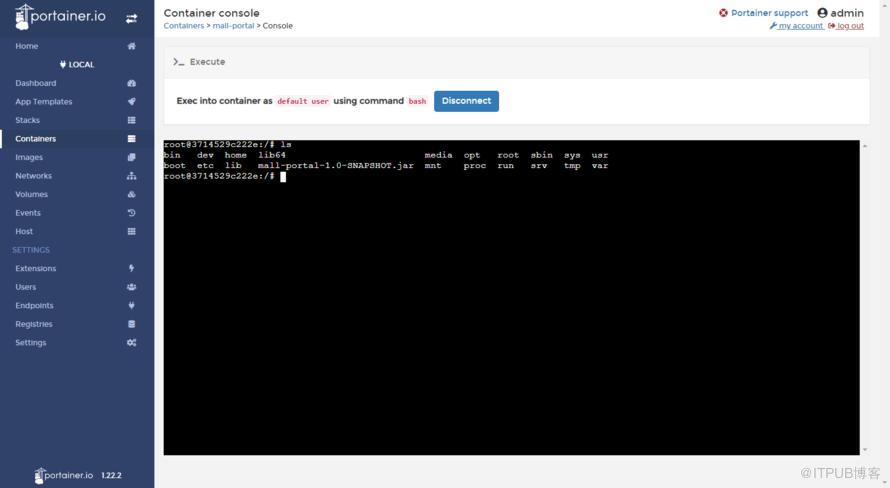Click the Registries database icon
This screenshot has width=890, height=488.
(x=132, y=324)
